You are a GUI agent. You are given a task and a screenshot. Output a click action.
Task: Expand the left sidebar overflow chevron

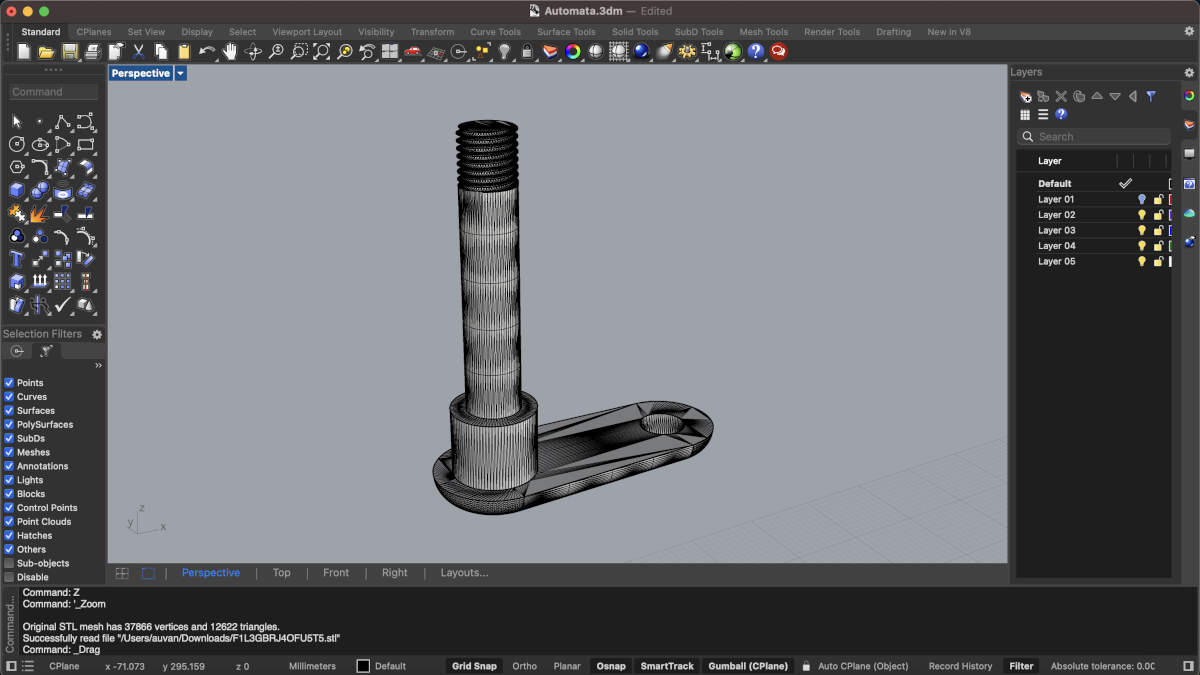98,366
